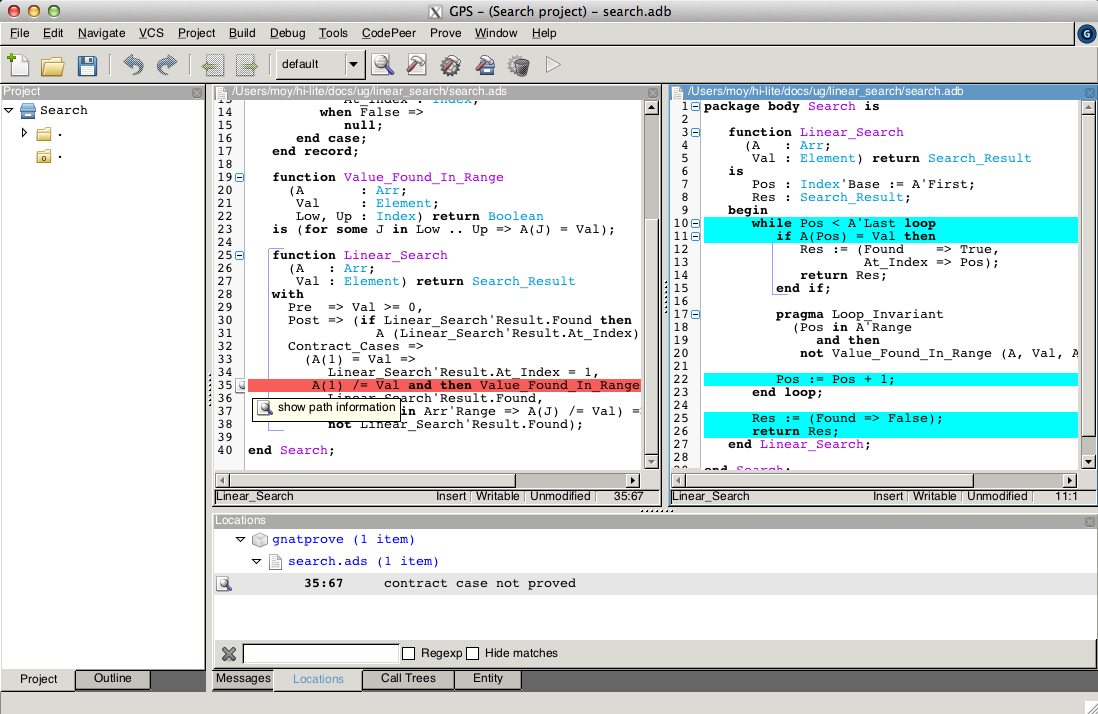Click the 'search.ads (1 item)' link

363,561
